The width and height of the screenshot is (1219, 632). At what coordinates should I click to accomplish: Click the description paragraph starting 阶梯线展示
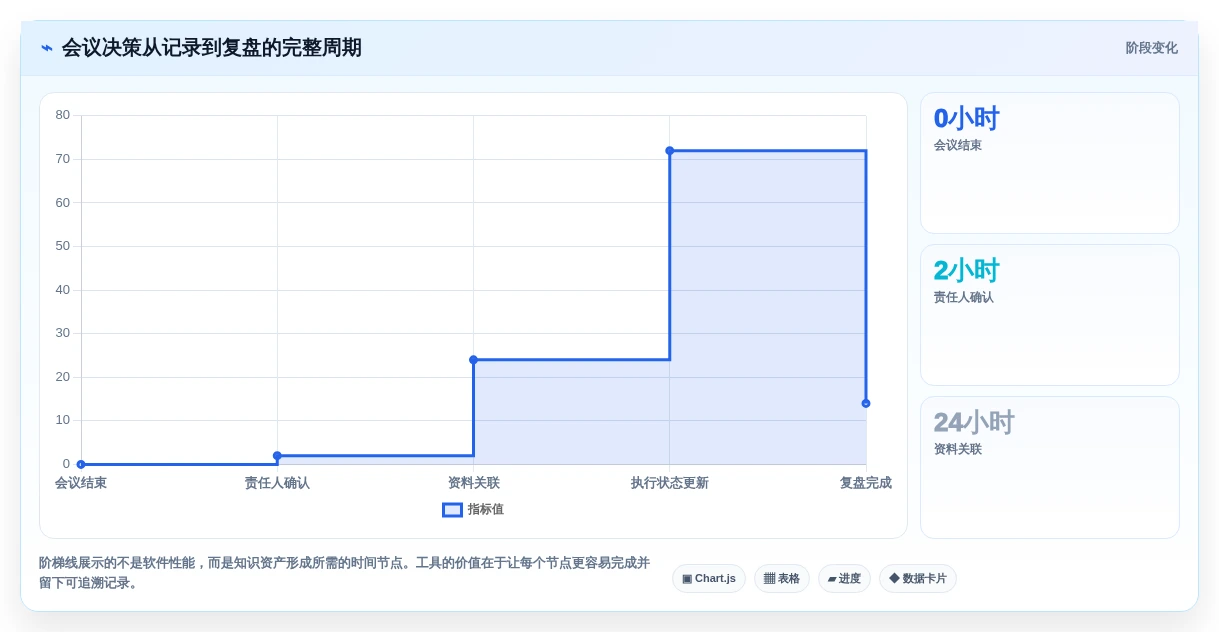point(345,573)
